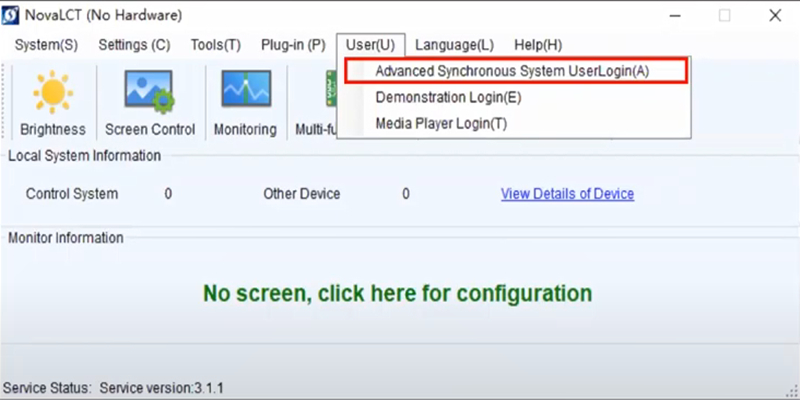Open the Settings (C) menu
The width and height of the screenshot is (800, 400).
click(134, 45)
